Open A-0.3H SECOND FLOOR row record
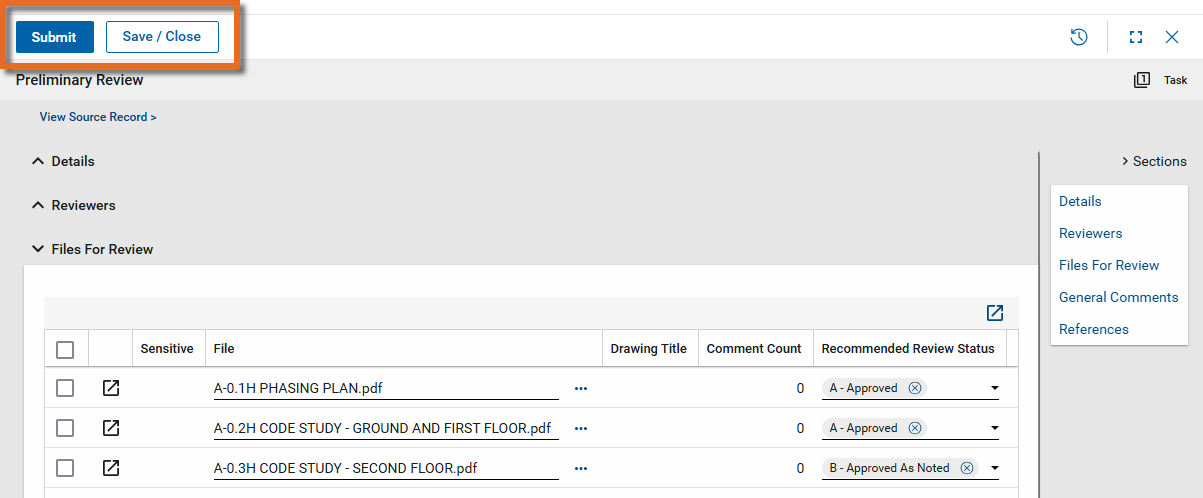Viewport: 1203px width, 498px height. [x=111, y=468]
